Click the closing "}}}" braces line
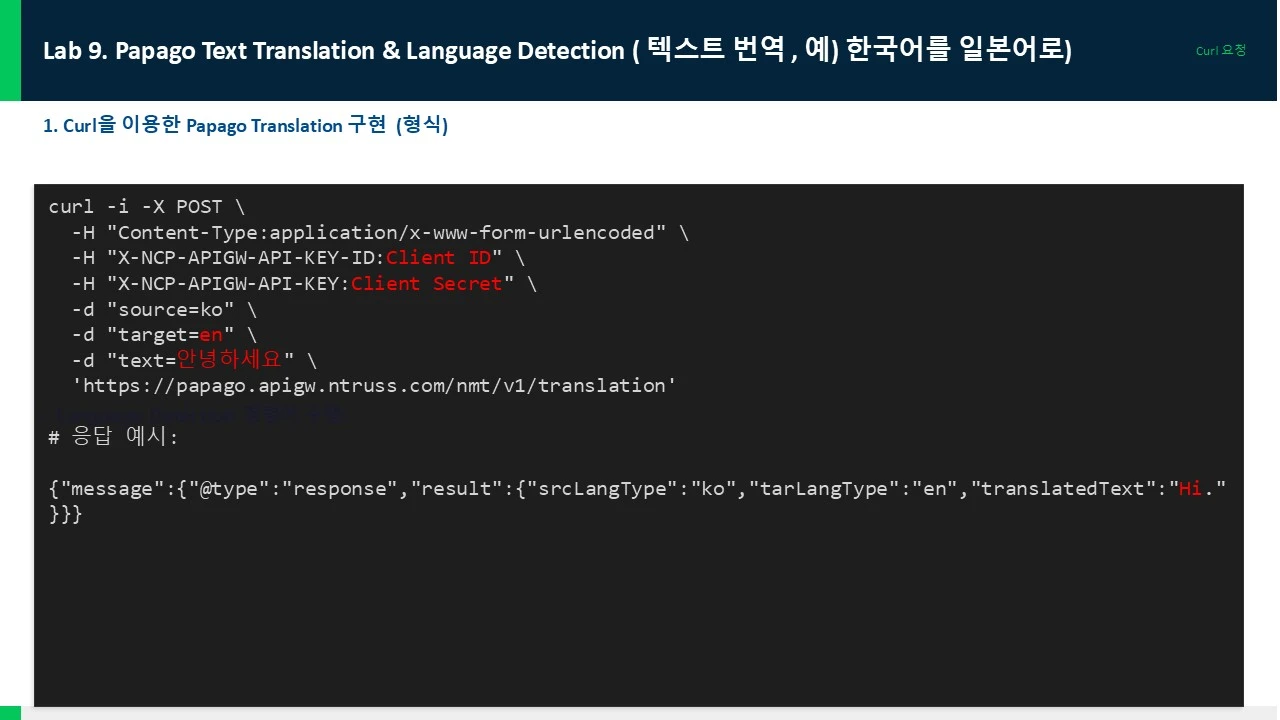1280x720 pixels. (66, 515)
